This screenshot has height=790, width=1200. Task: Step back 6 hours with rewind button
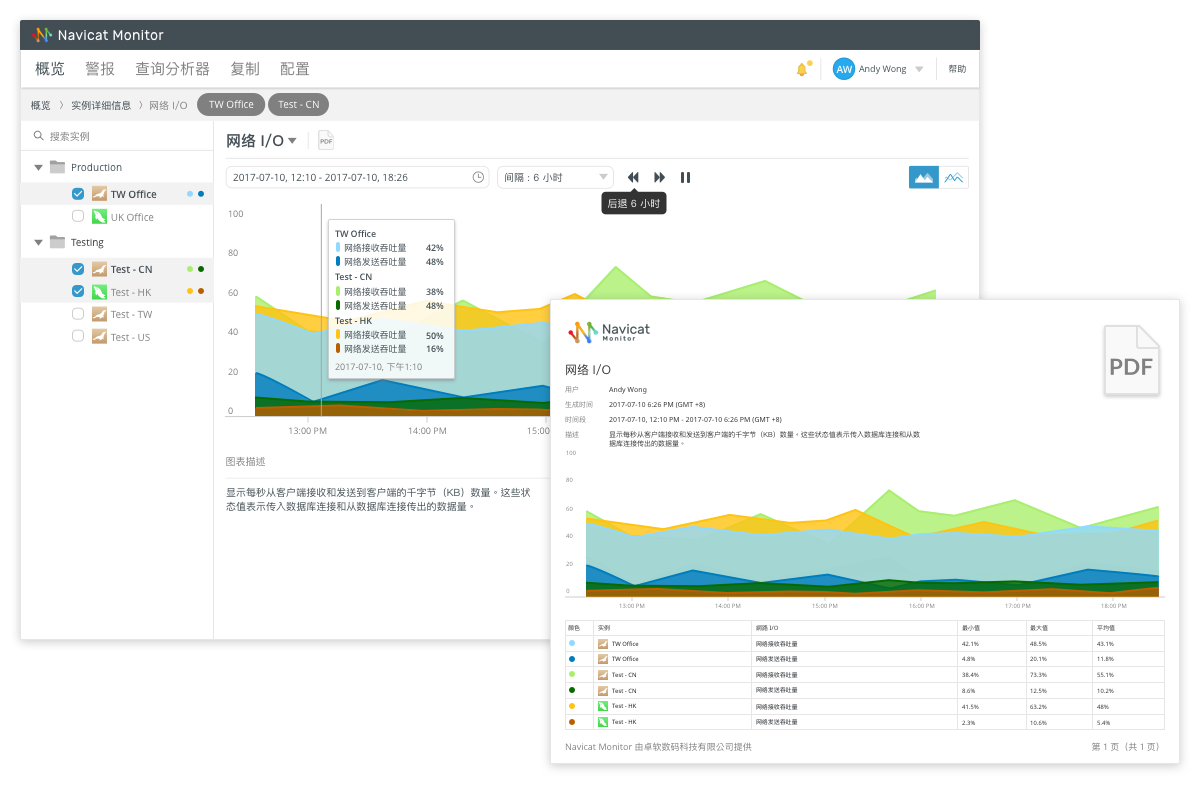pos(633,177)
